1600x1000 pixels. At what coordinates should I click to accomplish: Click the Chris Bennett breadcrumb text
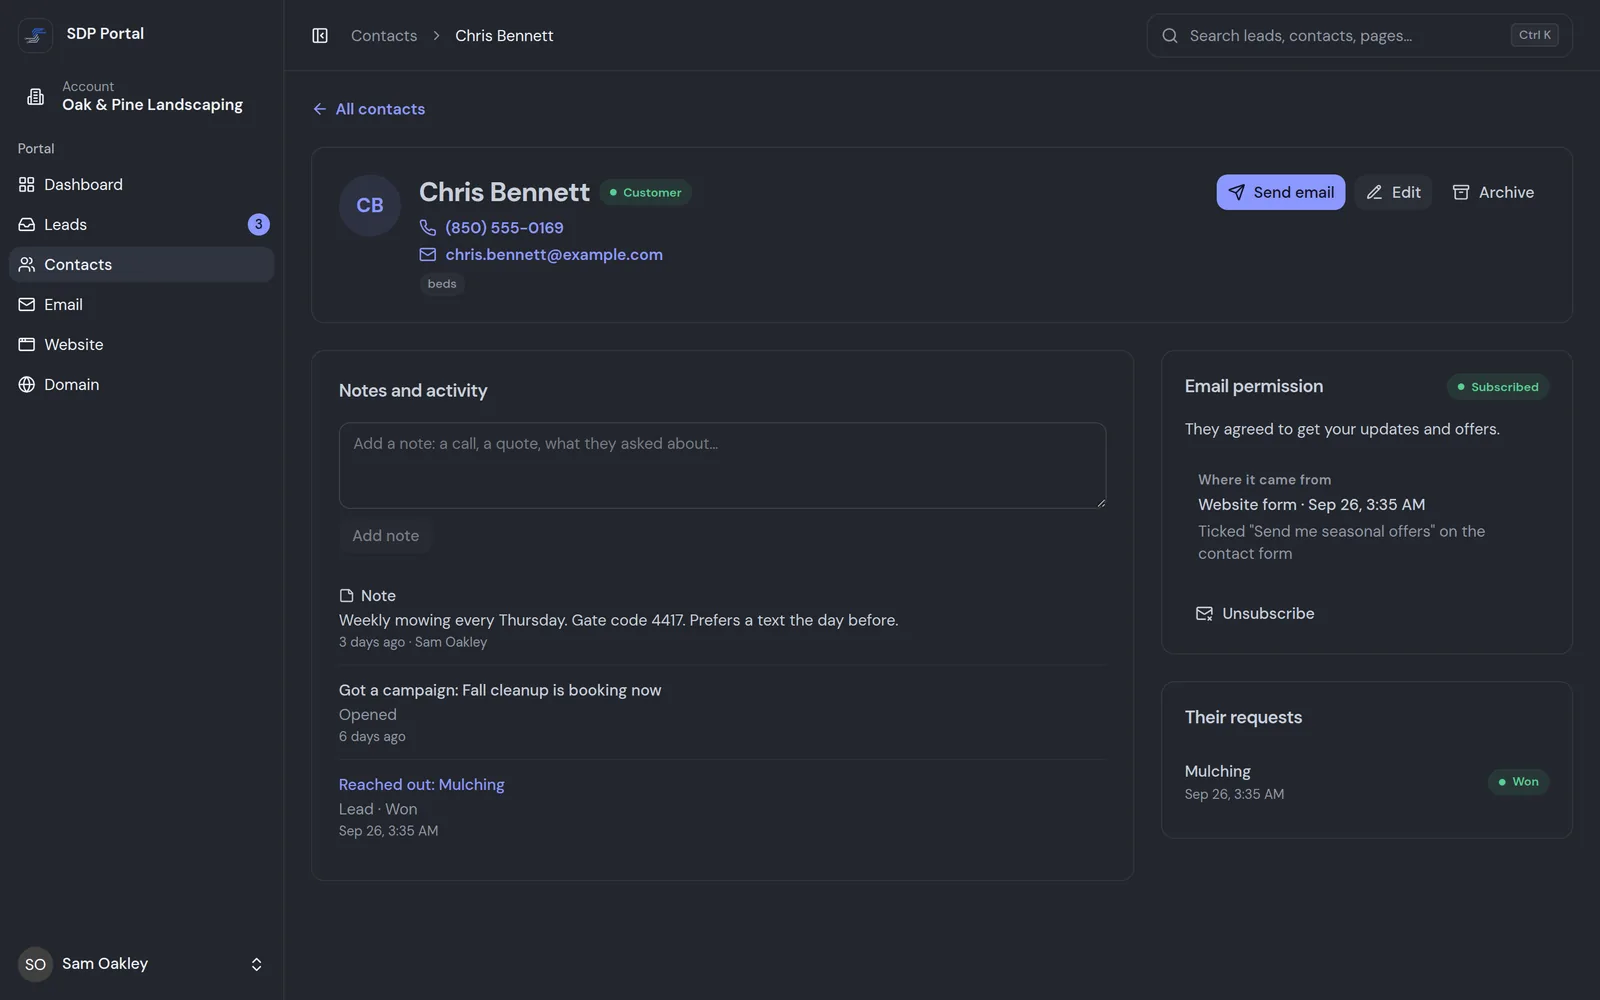pos(504,36)
